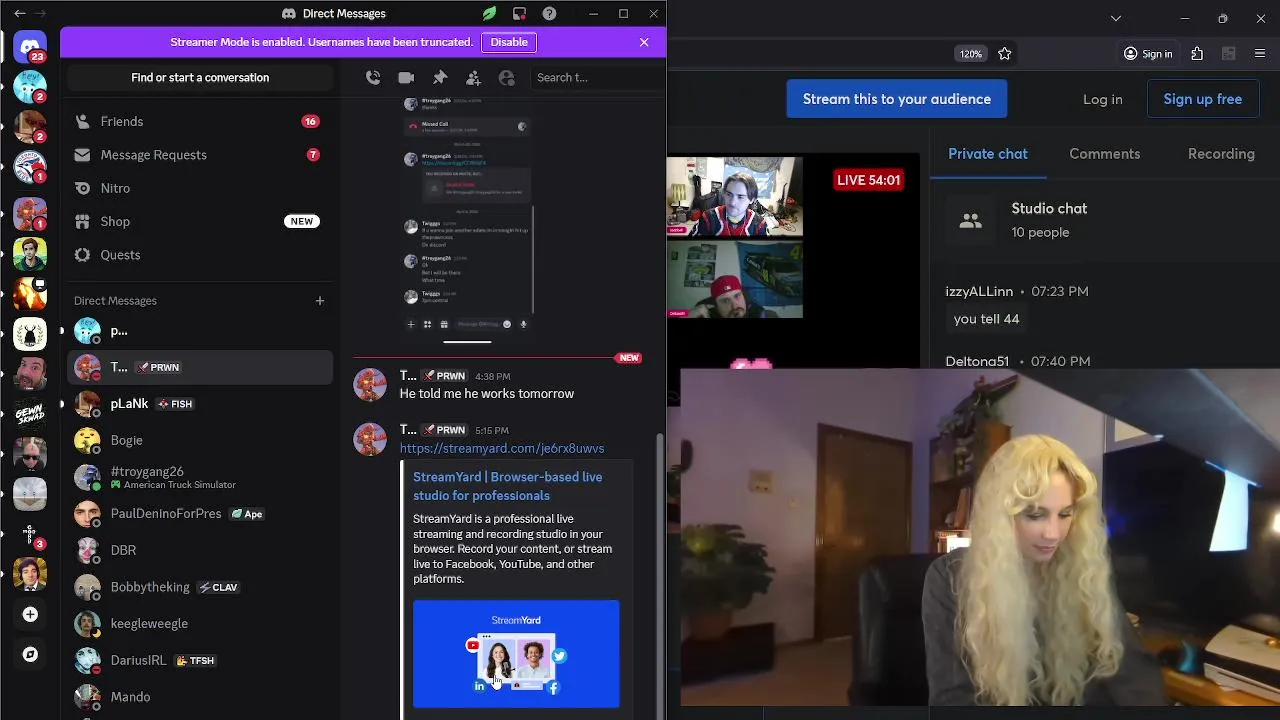Open DM with Bogie
This screenshot has height=720, width=1280.
click(x=200, y=440)
